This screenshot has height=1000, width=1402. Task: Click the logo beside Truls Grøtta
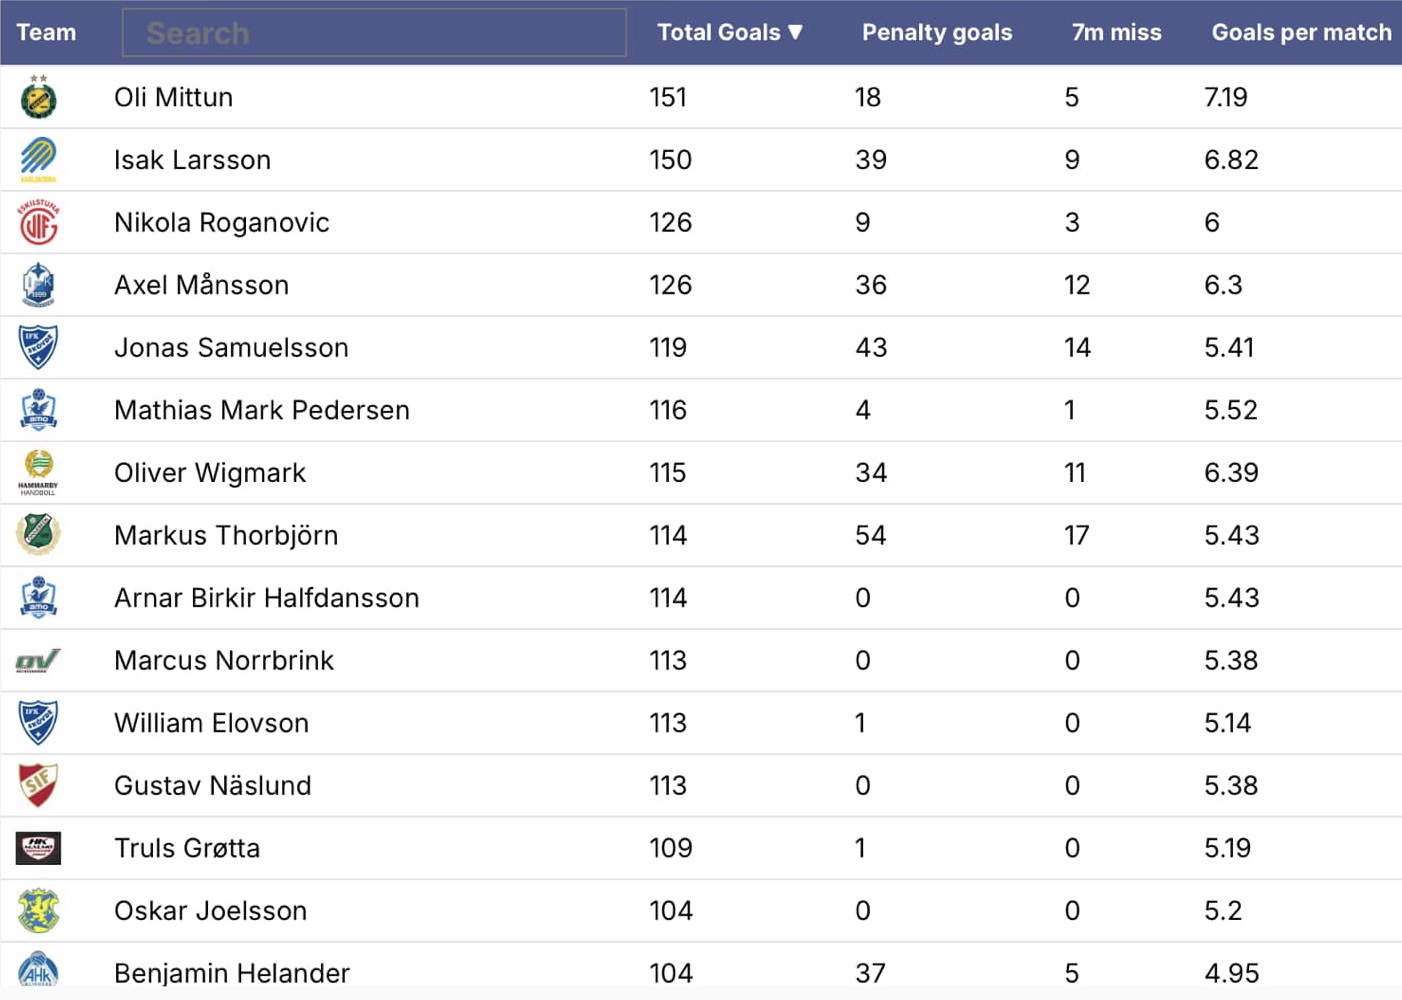pos(39,848)
